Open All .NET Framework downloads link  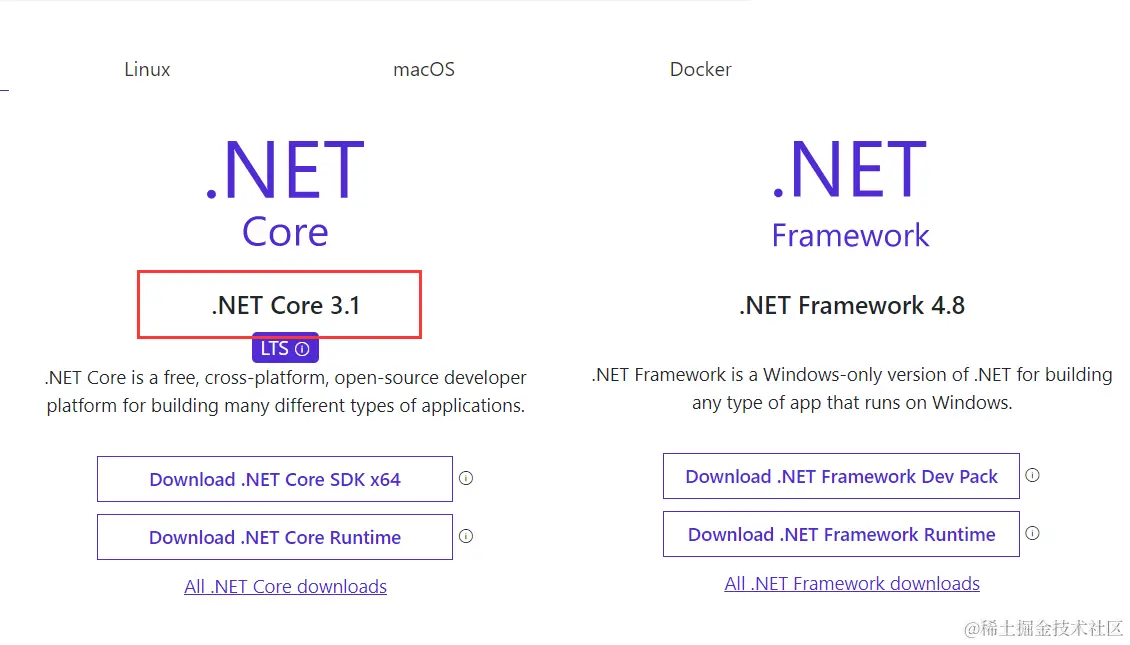[x=852, y=584]
